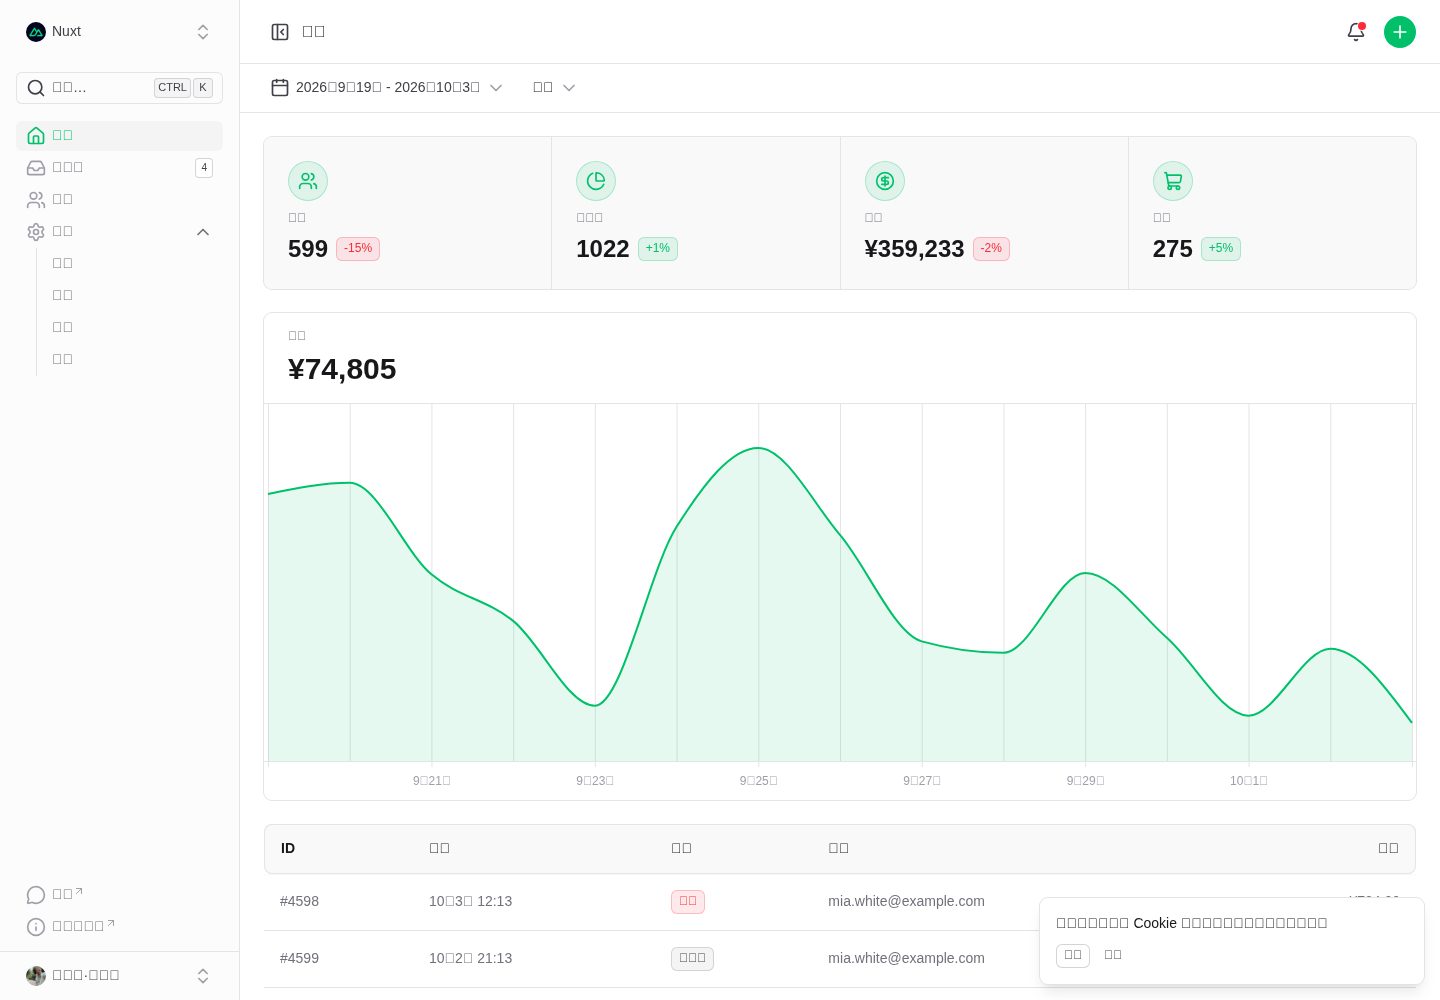Select order #4598 in the table
The height and width of the screenshot is (1000, 1440).
click(300, 901)
